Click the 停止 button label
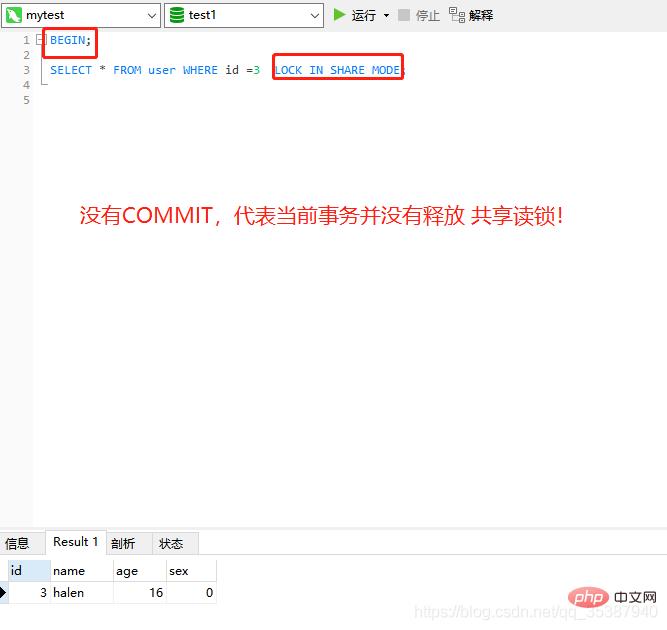667x630 pixels. coord(428,16)
